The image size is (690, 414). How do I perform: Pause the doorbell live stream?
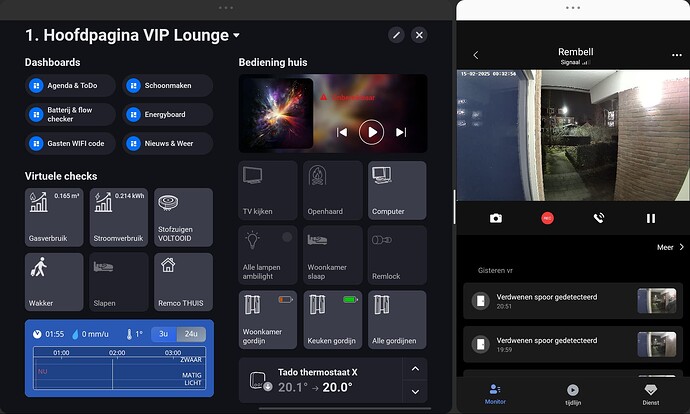pyautogui.click(x=651, y=218)
